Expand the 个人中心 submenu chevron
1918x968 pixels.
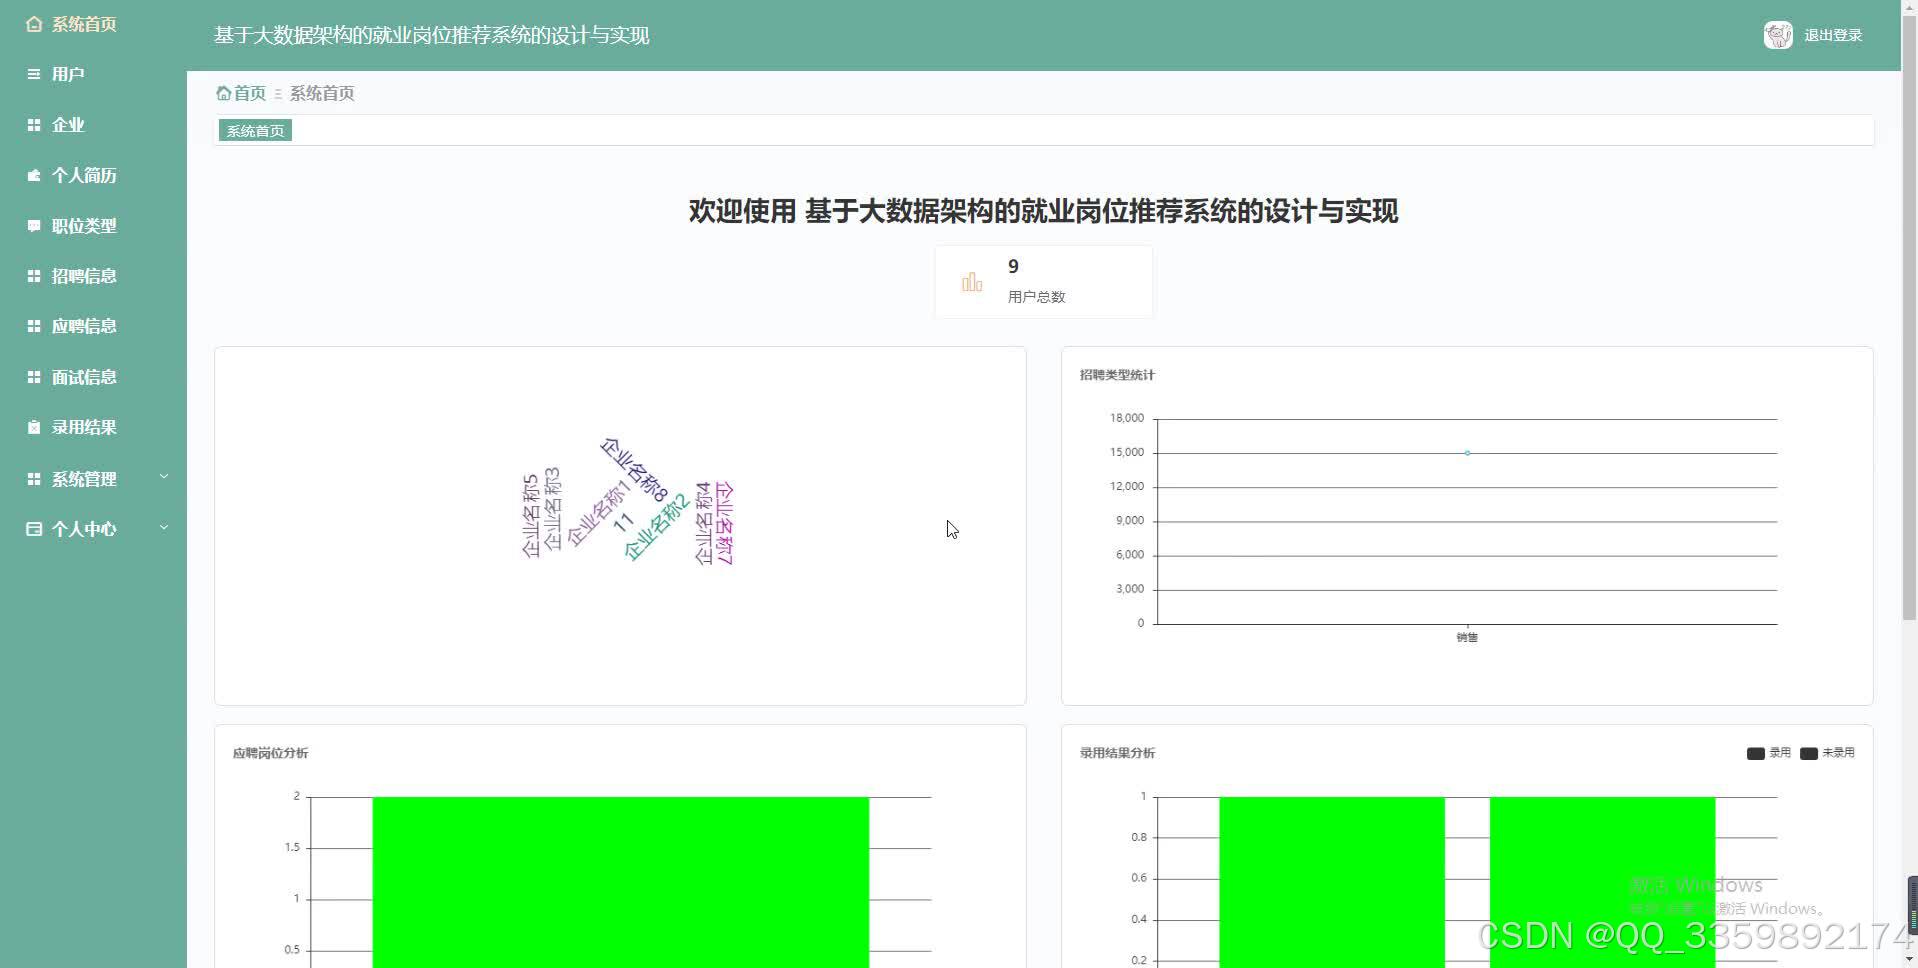[164, 527]
